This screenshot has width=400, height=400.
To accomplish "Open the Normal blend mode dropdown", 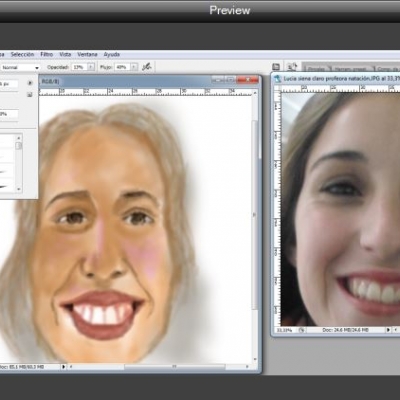I will (x=20, y=67).
